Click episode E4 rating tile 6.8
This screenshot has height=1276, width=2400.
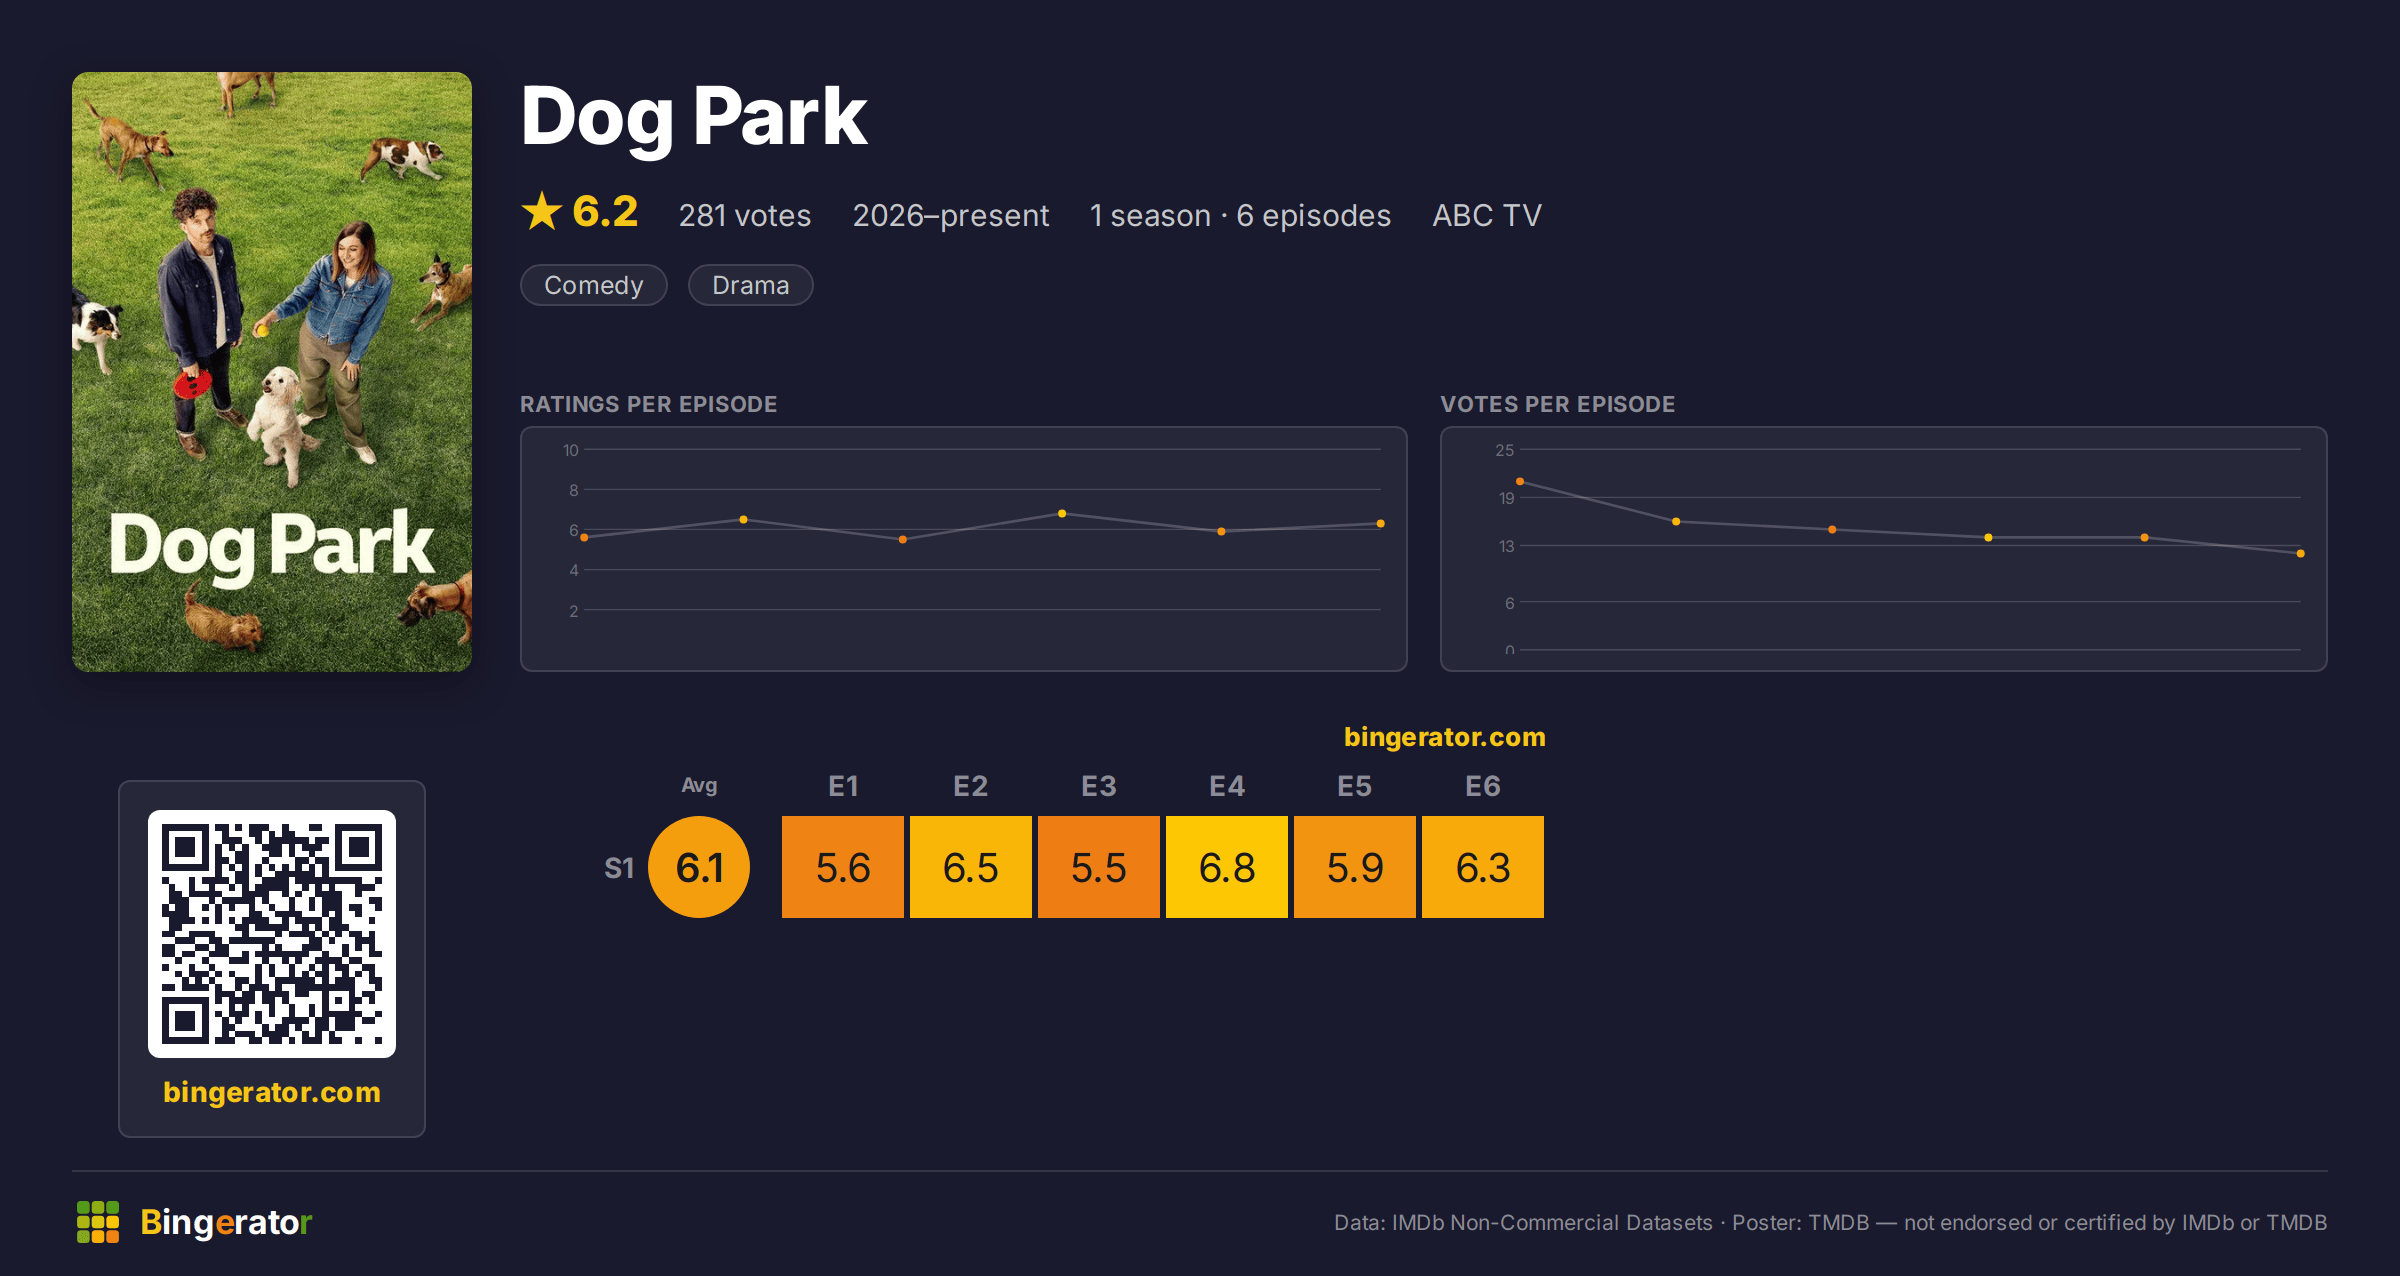point(1227,867)
